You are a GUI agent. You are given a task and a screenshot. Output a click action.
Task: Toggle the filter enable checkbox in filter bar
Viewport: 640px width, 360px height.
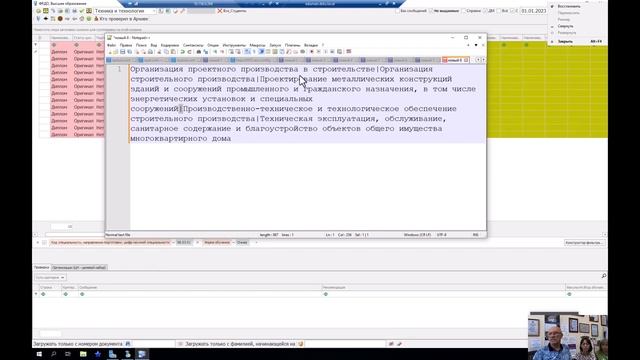44,242
